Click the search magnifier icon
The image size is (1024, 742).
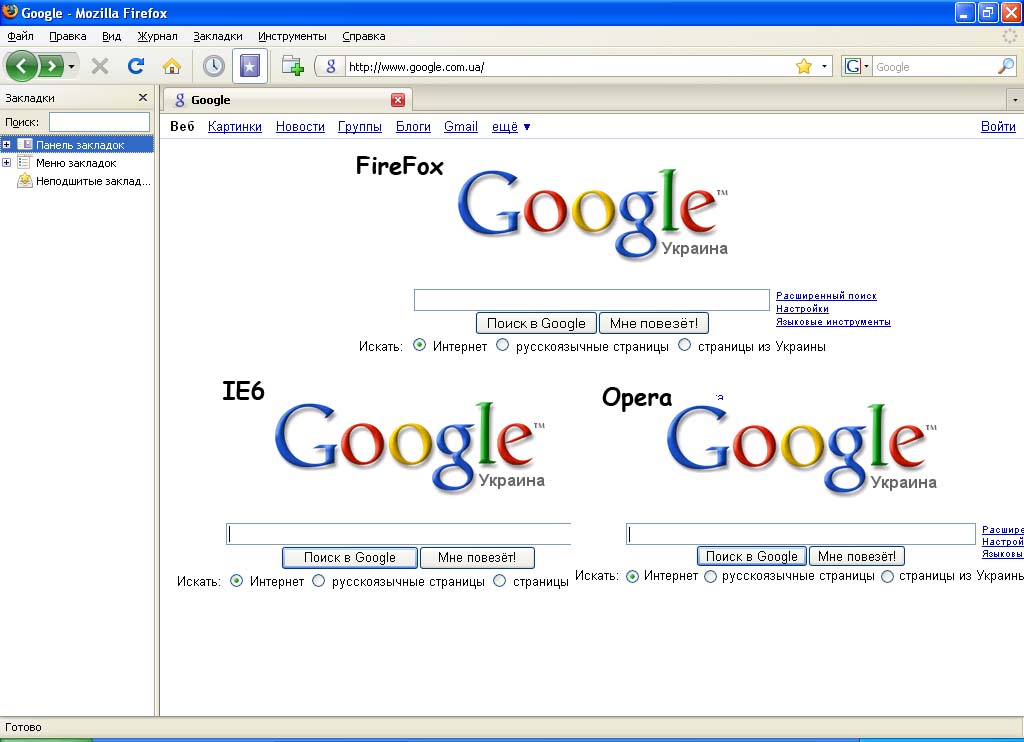1006,66
